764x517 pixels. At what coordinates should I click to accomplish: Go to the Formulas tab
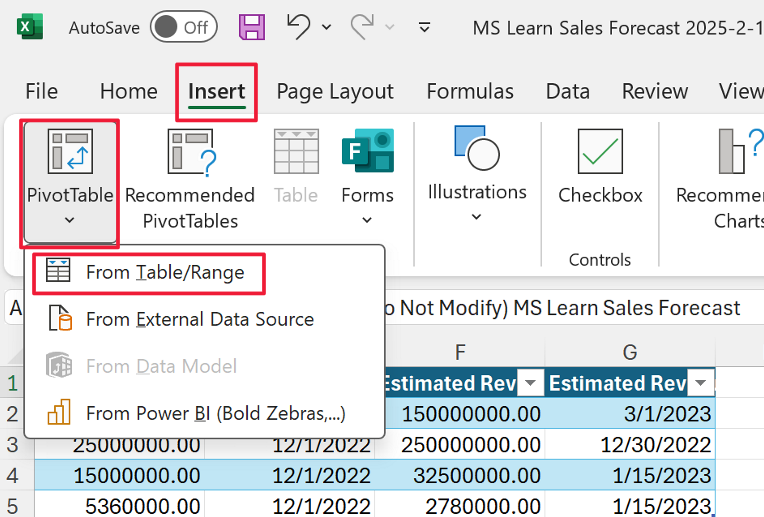(470, 91)
